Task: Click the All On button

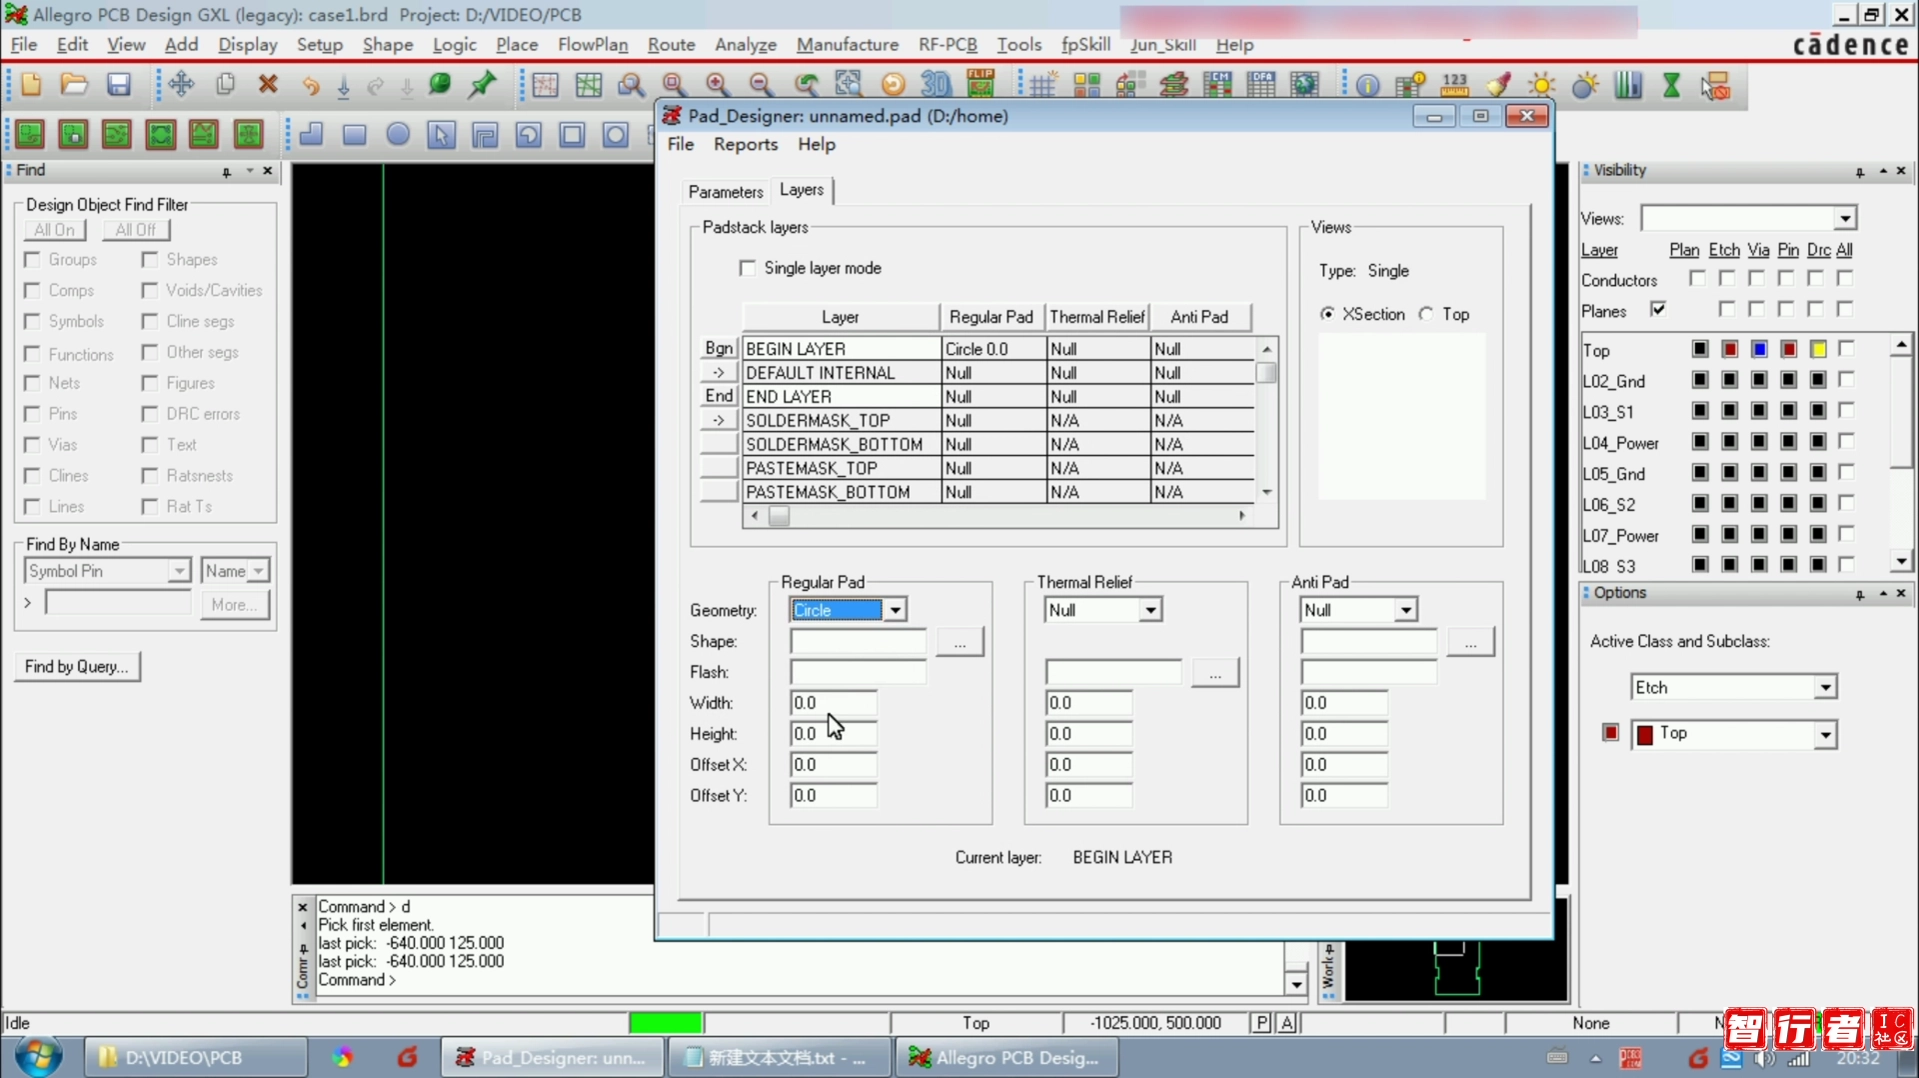Action: pyautogui.click(x=54, y=230)
